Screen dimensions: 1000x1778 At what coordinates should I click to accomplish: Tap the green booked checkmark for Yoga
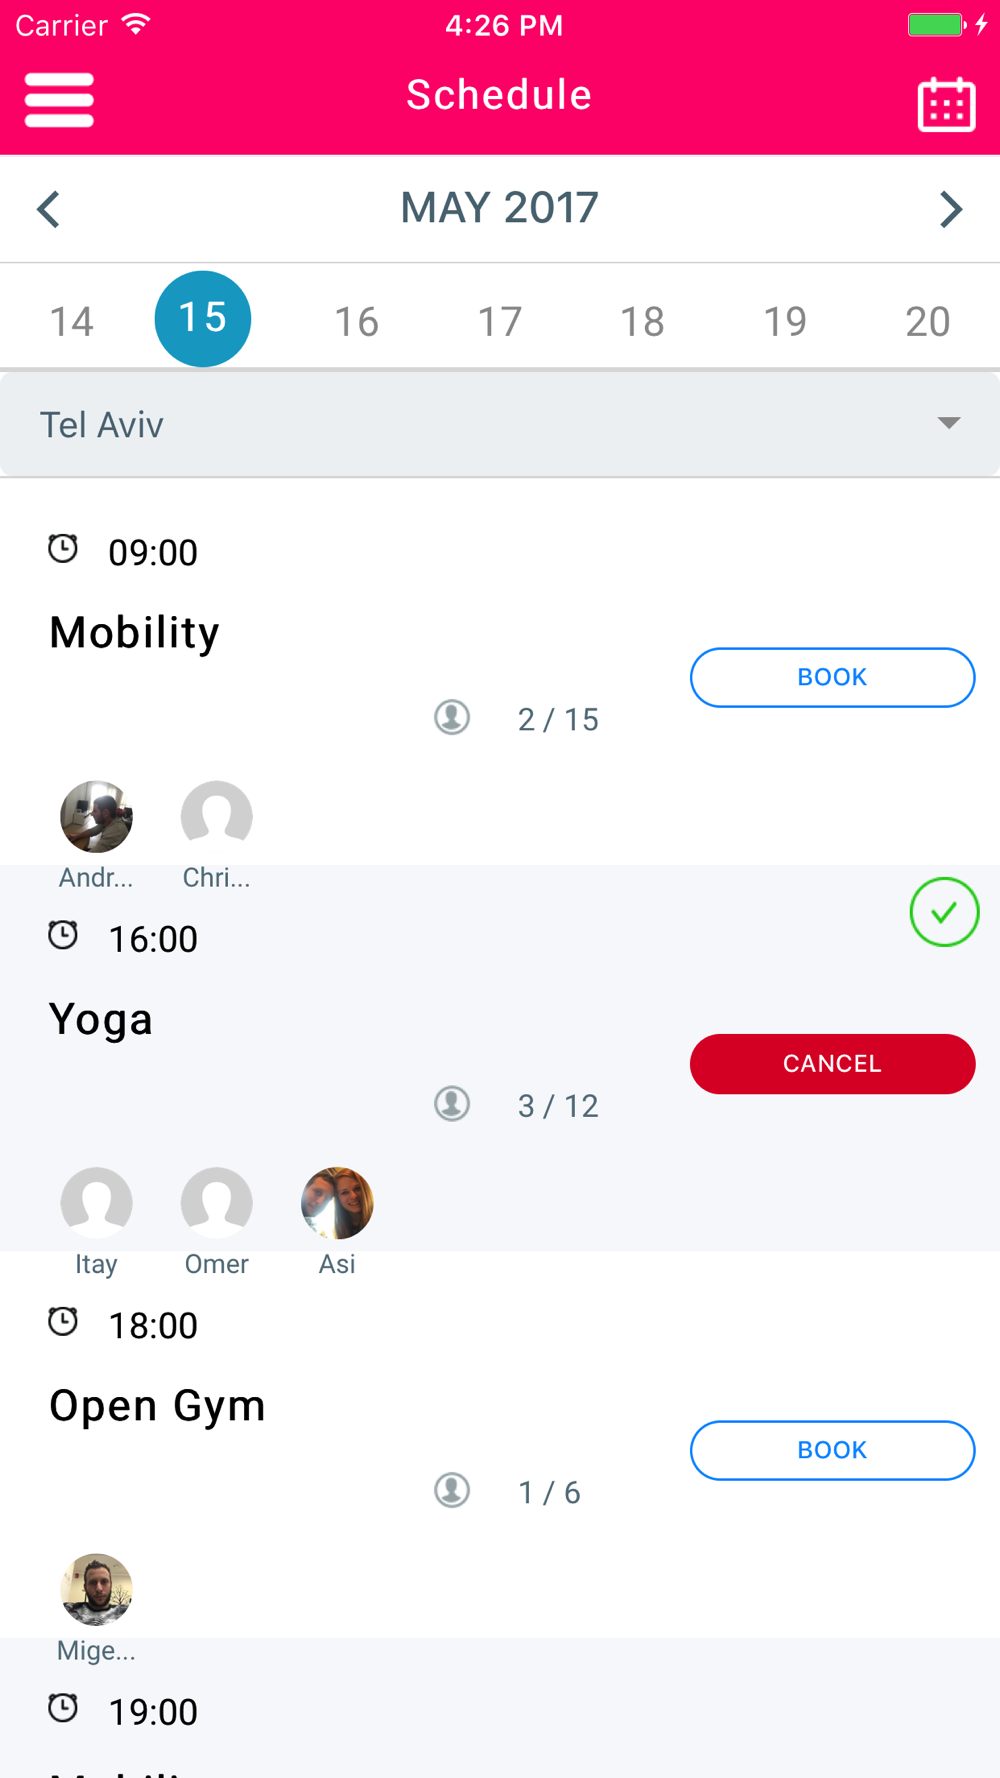pos(944,912)
